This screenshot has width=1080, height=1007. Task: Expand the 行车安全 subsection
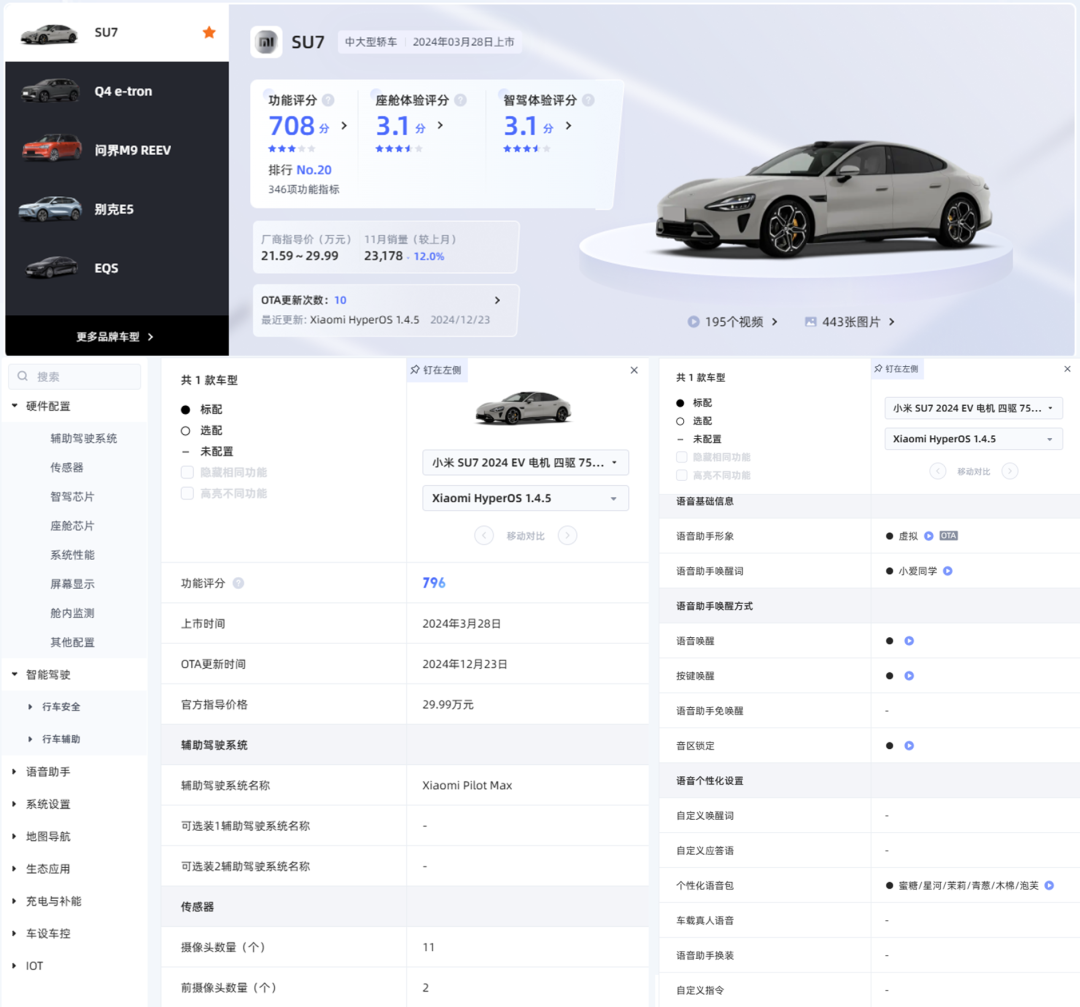(x=30, y=707)
